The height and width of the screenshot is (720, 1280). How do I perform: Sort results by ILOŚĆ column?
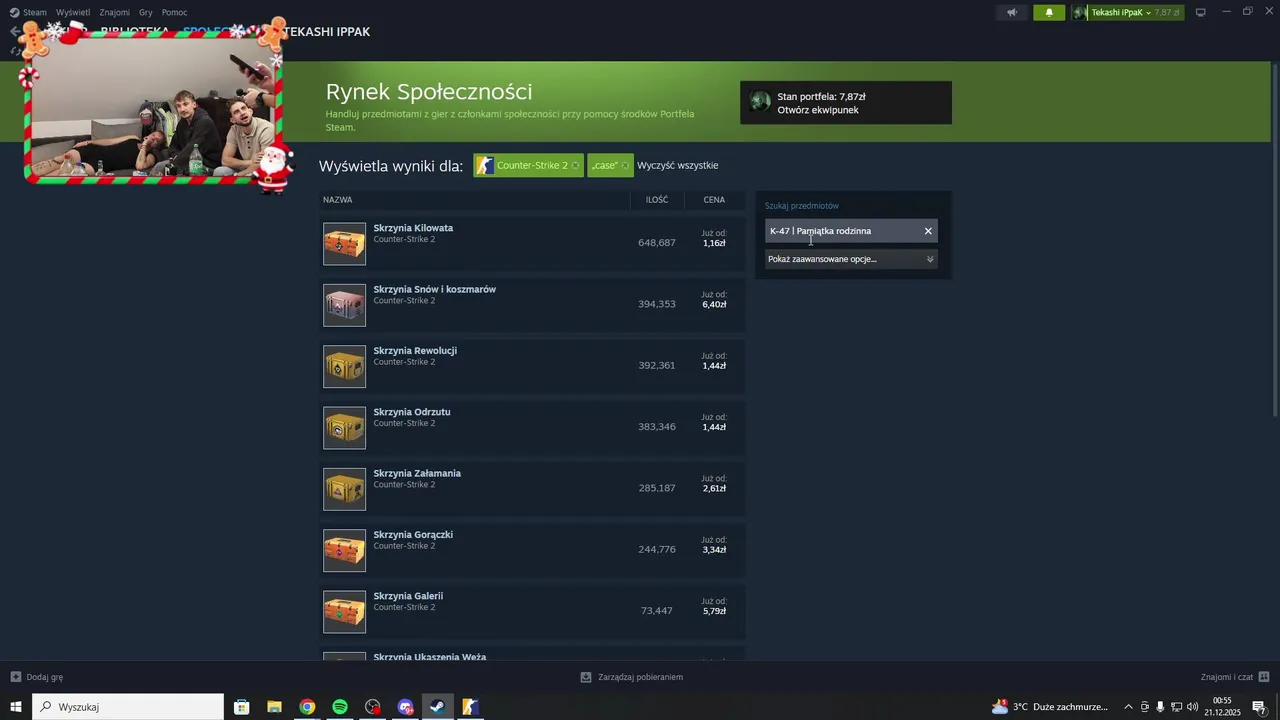click(x=657, y=200)
